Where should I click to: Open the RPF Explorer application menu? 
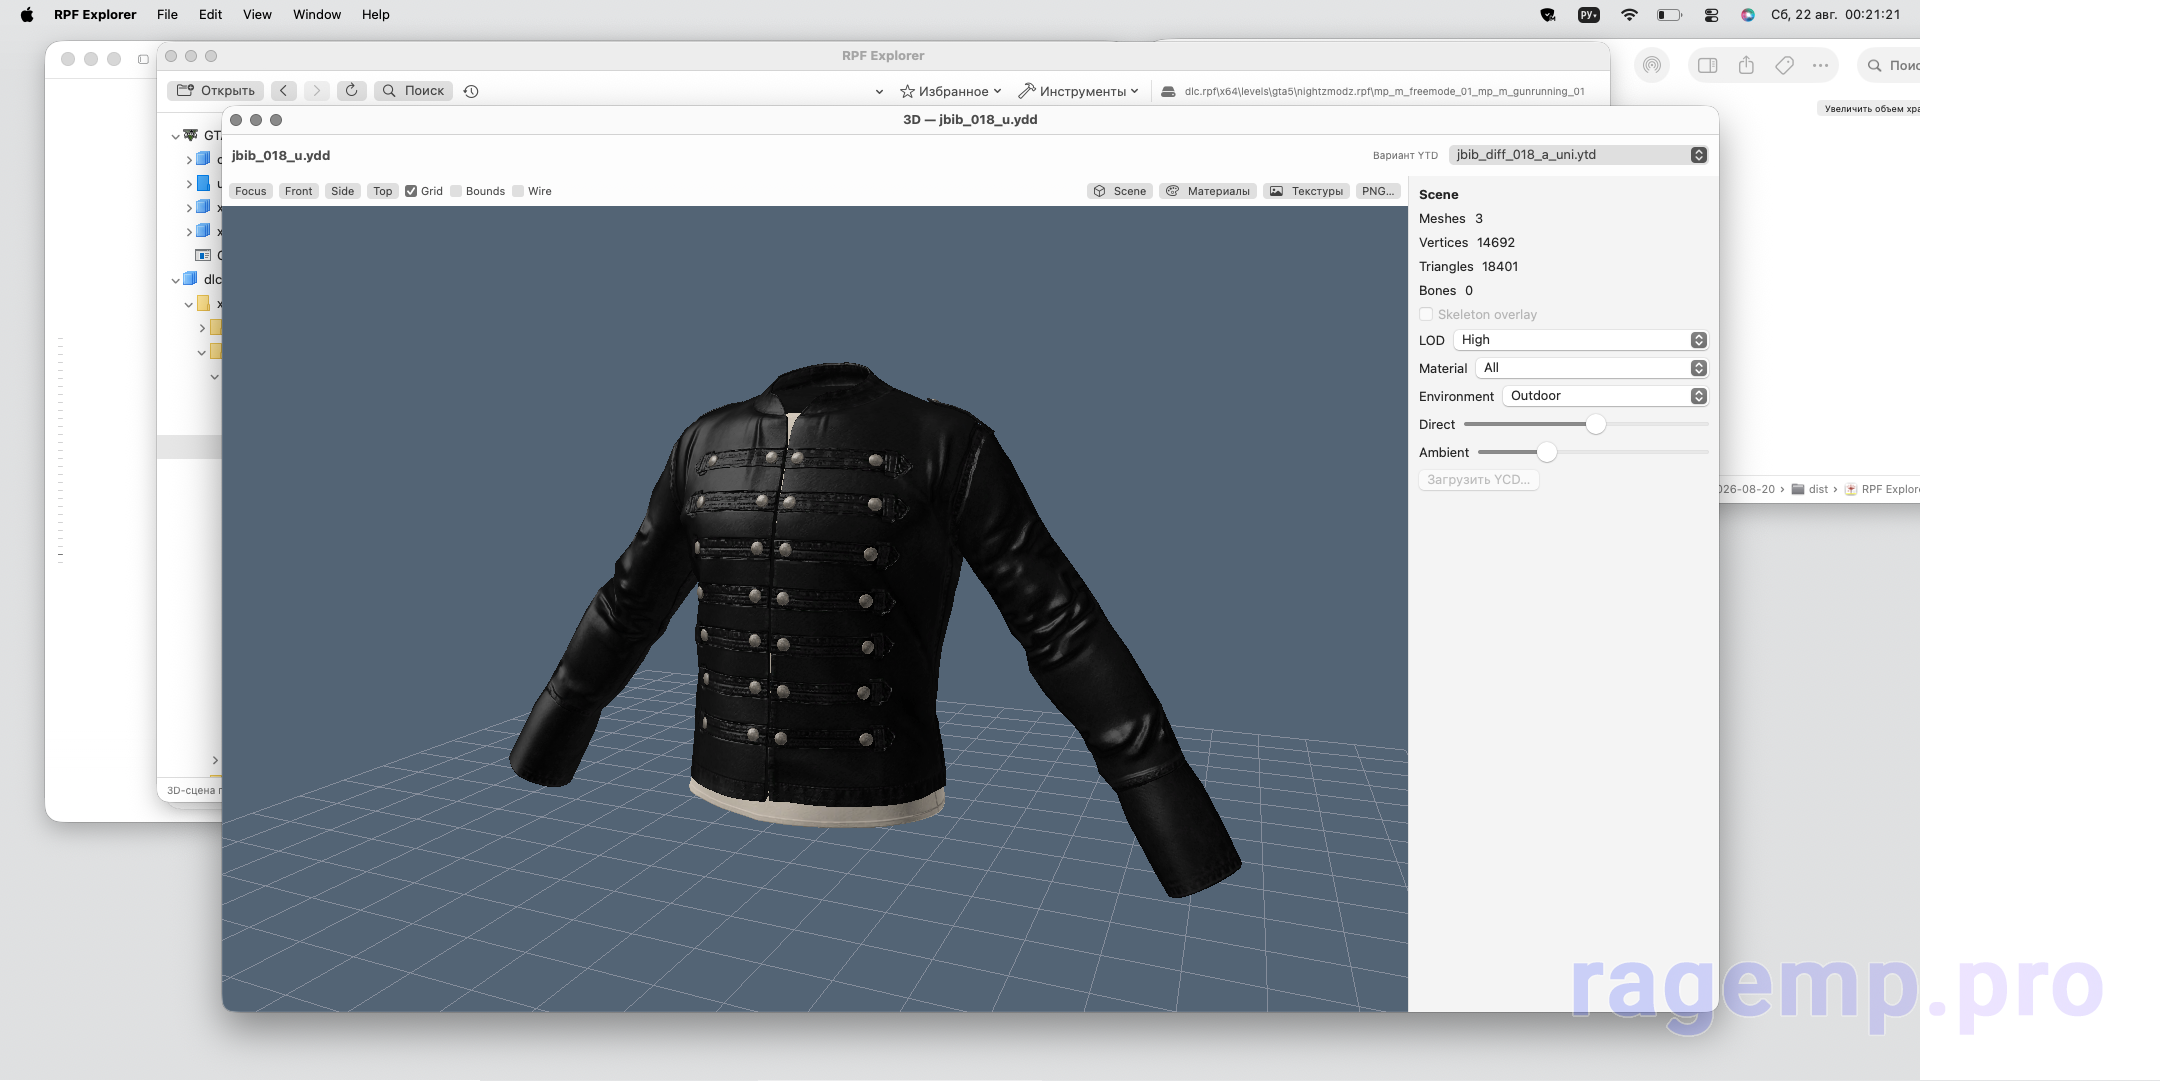tap(95, 15)
